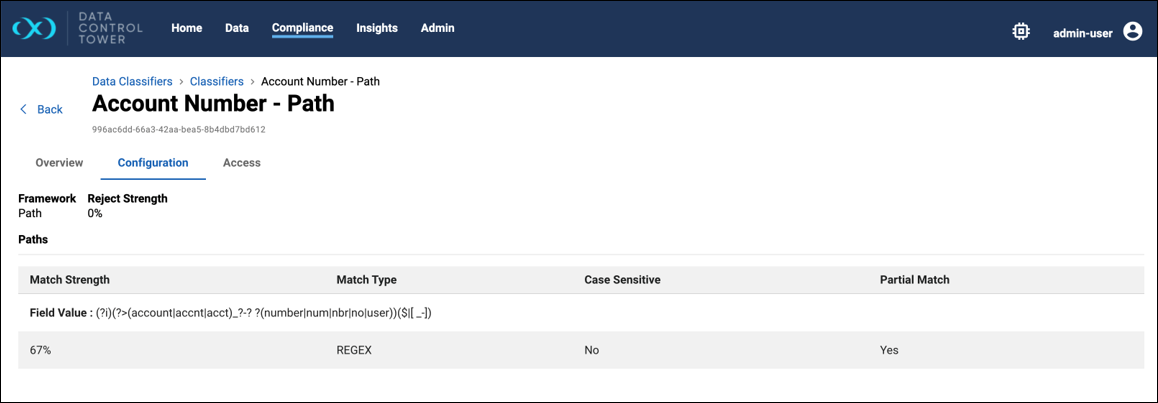The height and width of the screenshot is (403, 1158).
Task: Open the Insights section
Action: tap(377, 28)
